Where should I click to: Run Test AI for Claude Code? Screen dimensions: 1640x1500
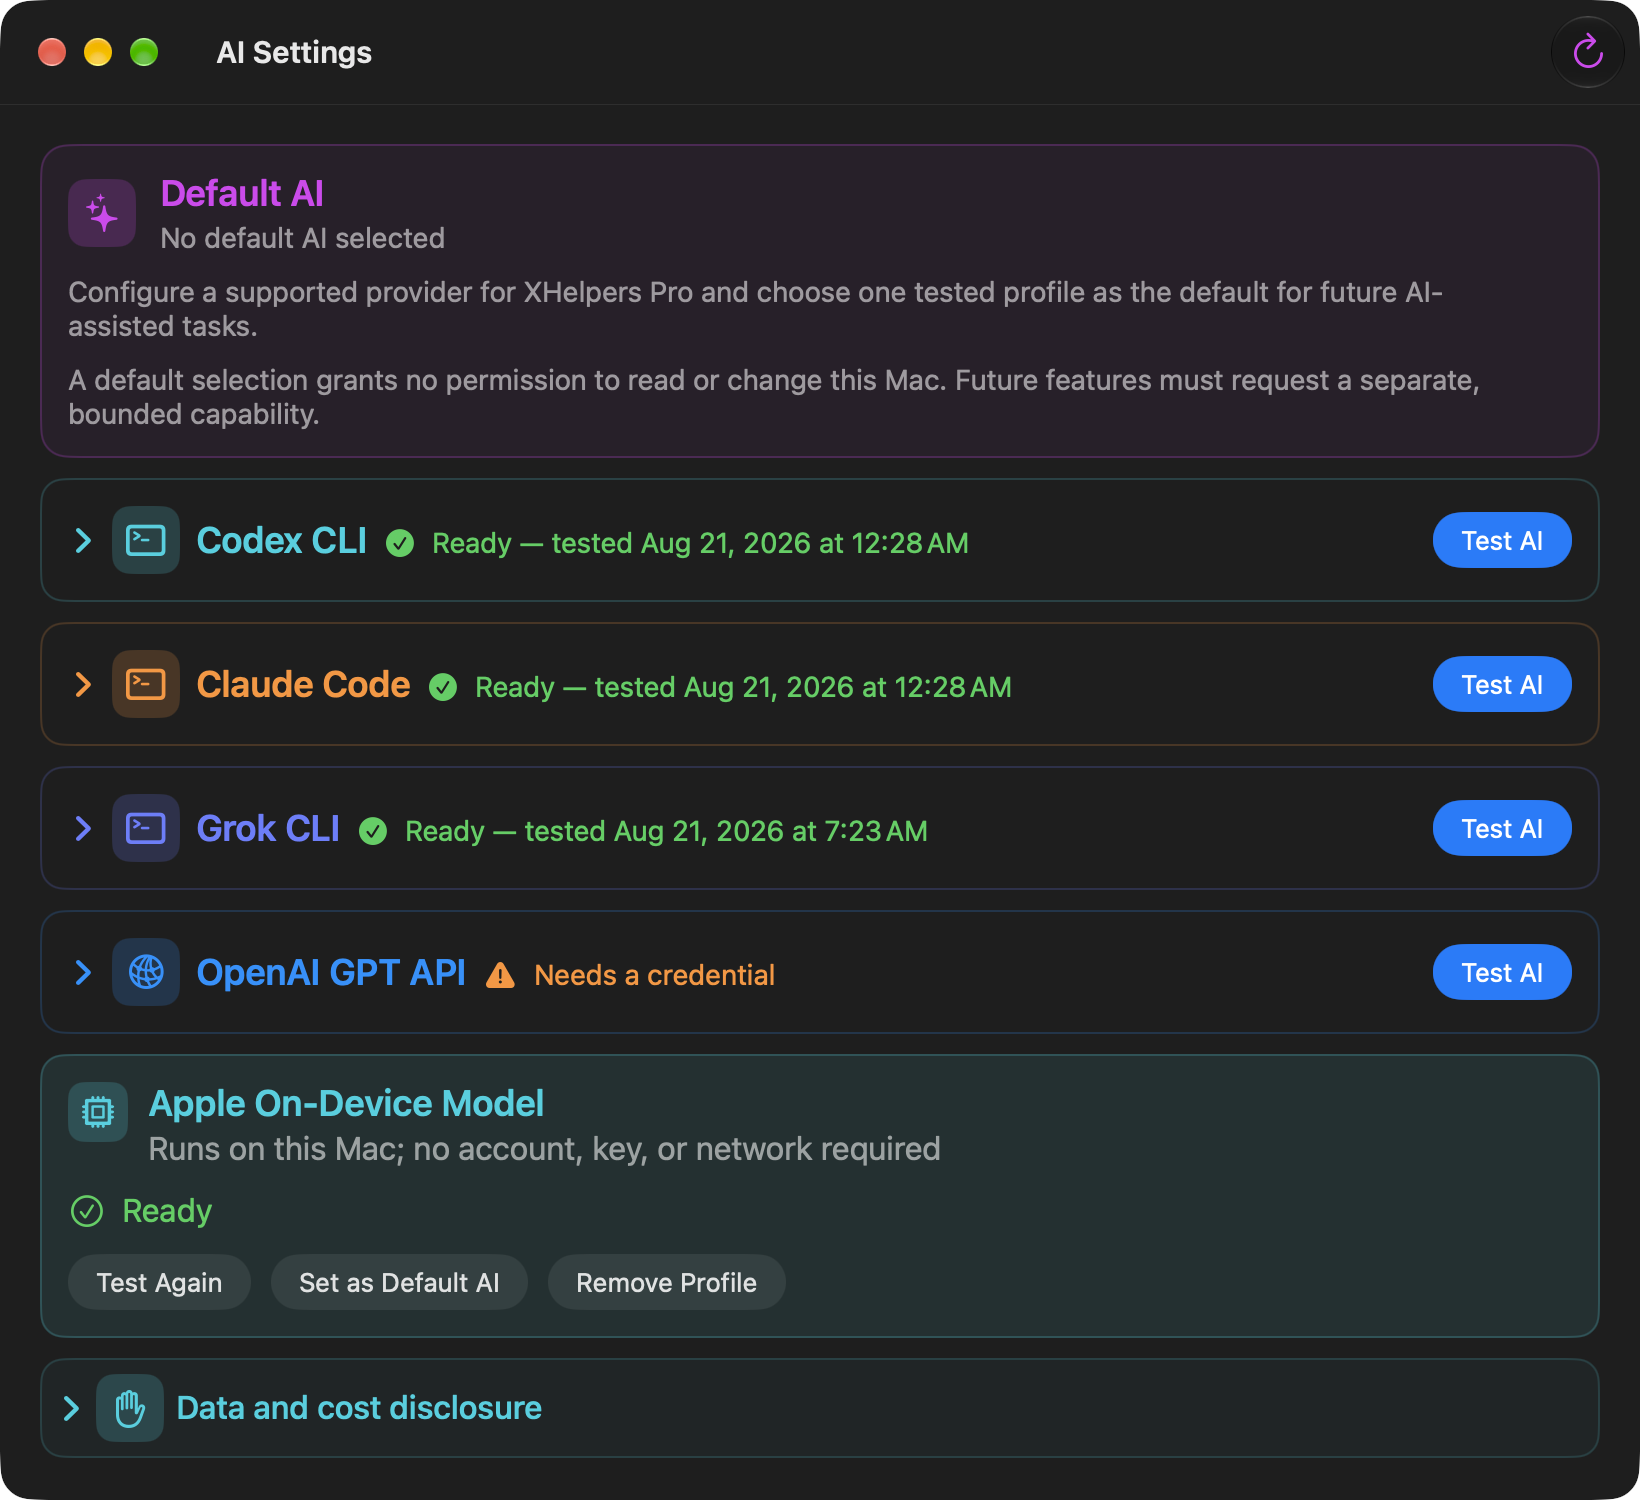pyautogui.click(x=1502, y=685)
